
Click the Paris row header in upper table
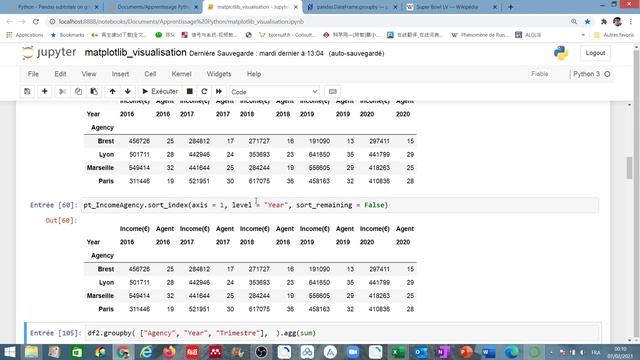[106, 181]
